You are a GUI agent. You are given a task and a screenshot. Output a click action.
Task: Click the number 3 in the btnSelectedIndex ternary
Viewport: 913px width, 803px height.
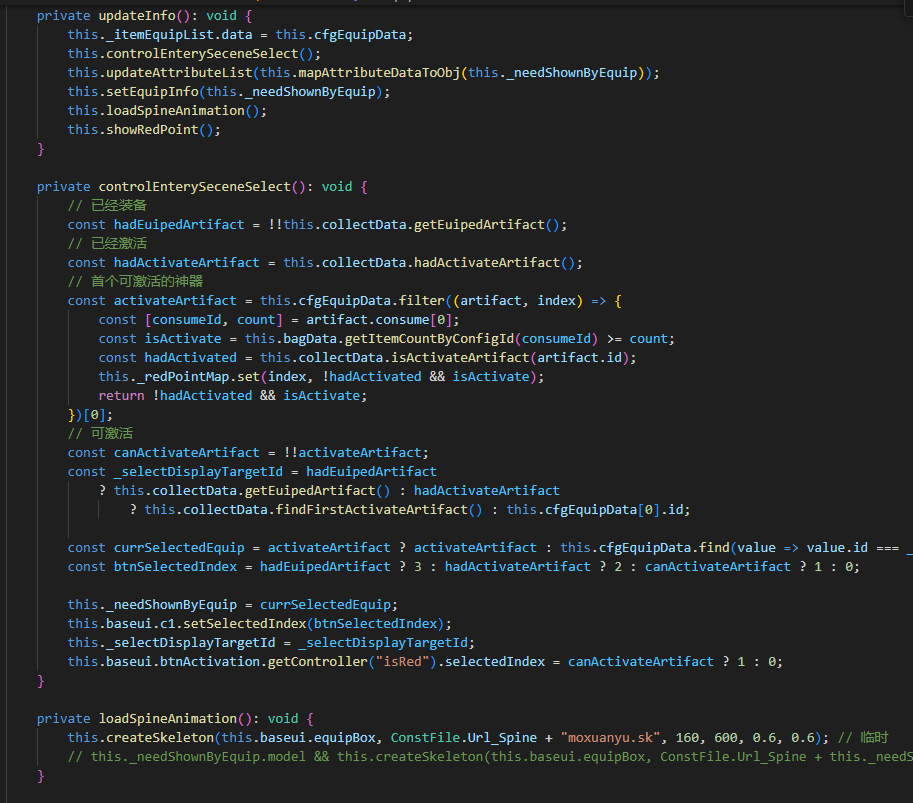tap(417, 567)
